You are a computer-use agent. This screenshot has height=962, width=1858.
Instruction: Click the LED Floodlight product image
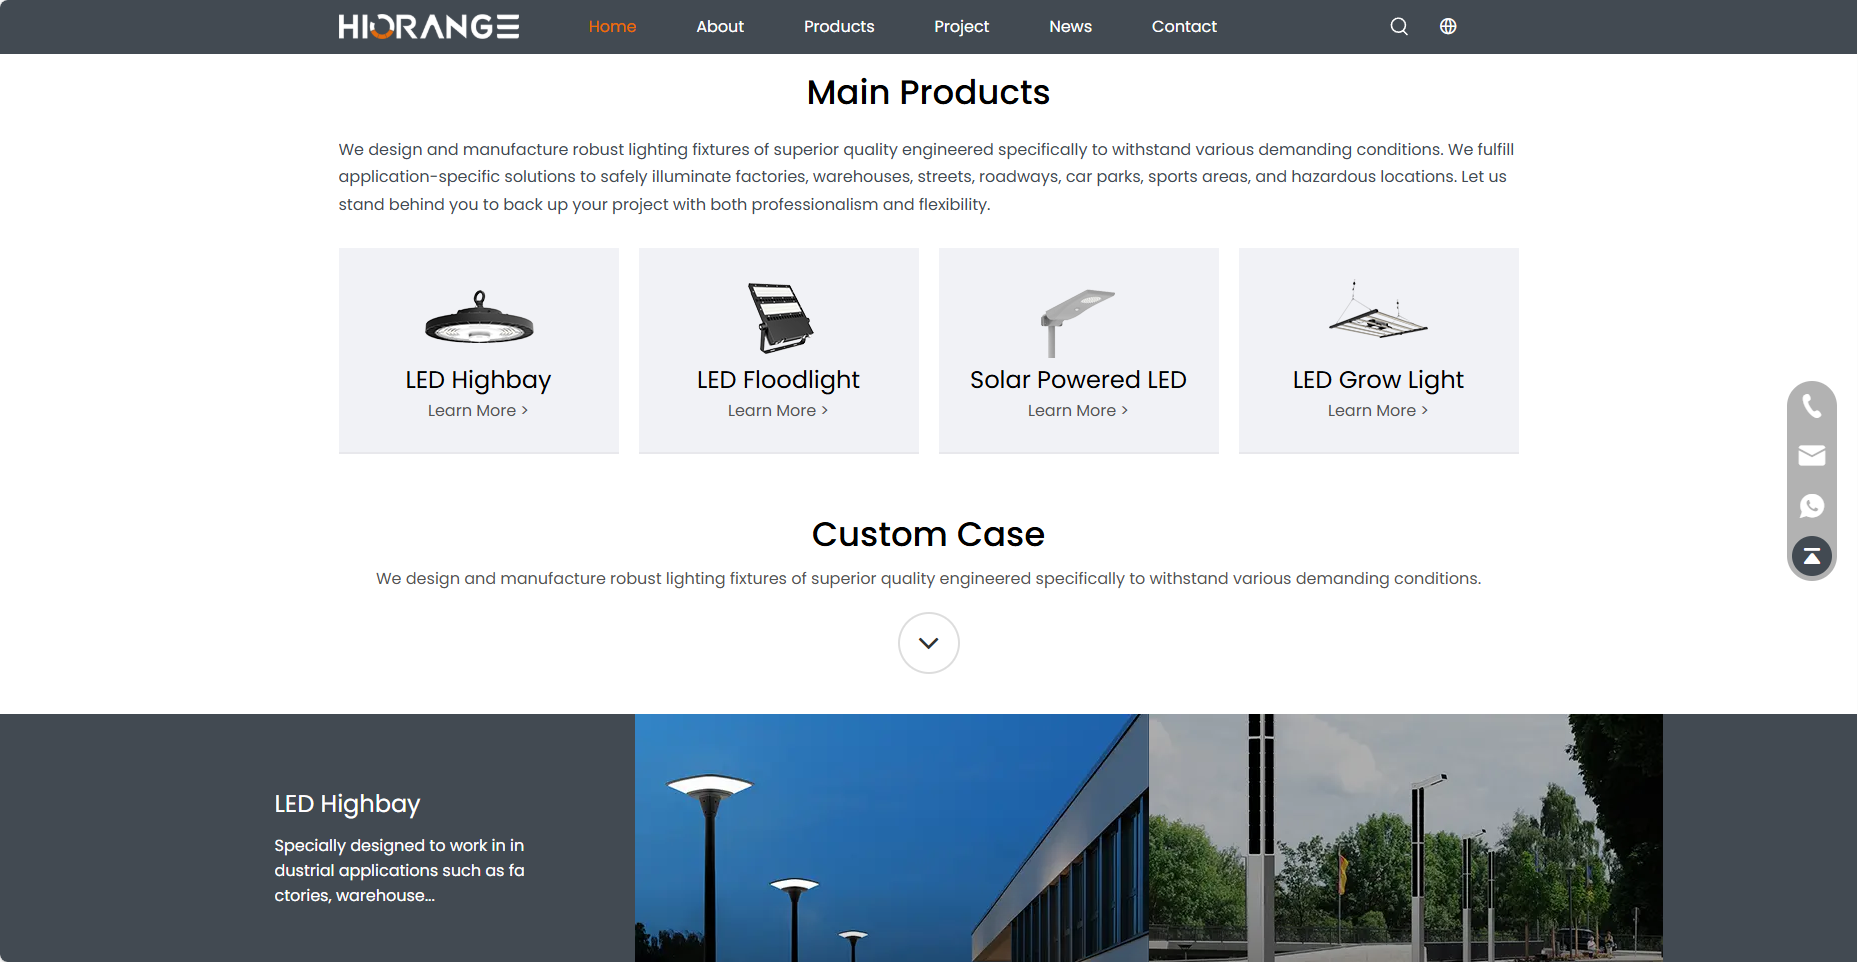click(779, 318)
